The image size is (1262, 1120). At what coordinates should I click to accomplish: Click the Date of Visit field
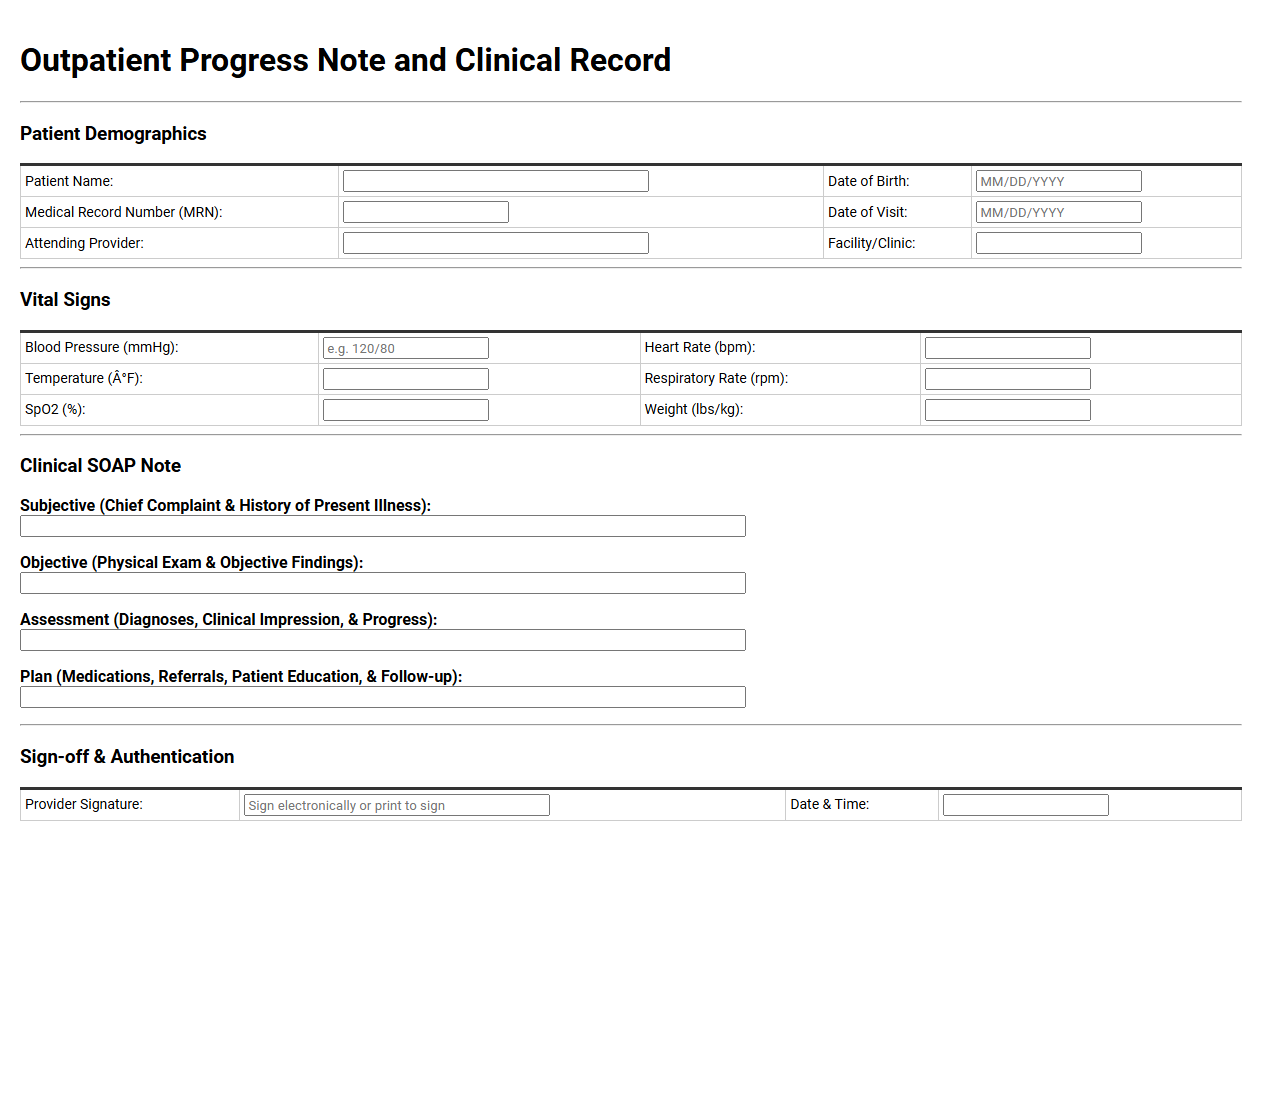click(1058, 212)
